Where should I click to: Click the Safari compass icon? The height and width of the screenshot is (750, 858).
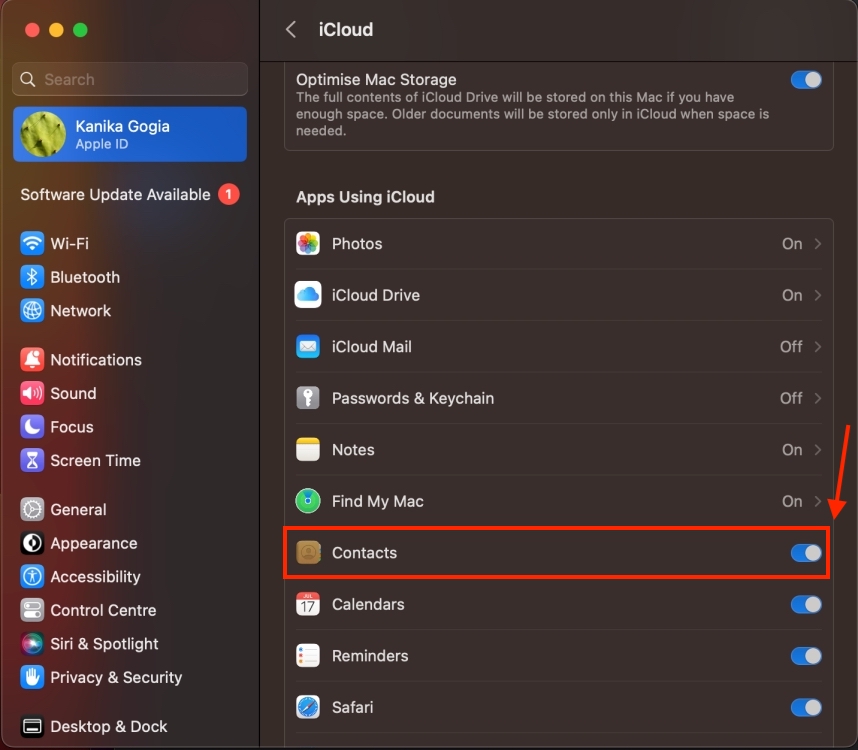pos(308,707)
